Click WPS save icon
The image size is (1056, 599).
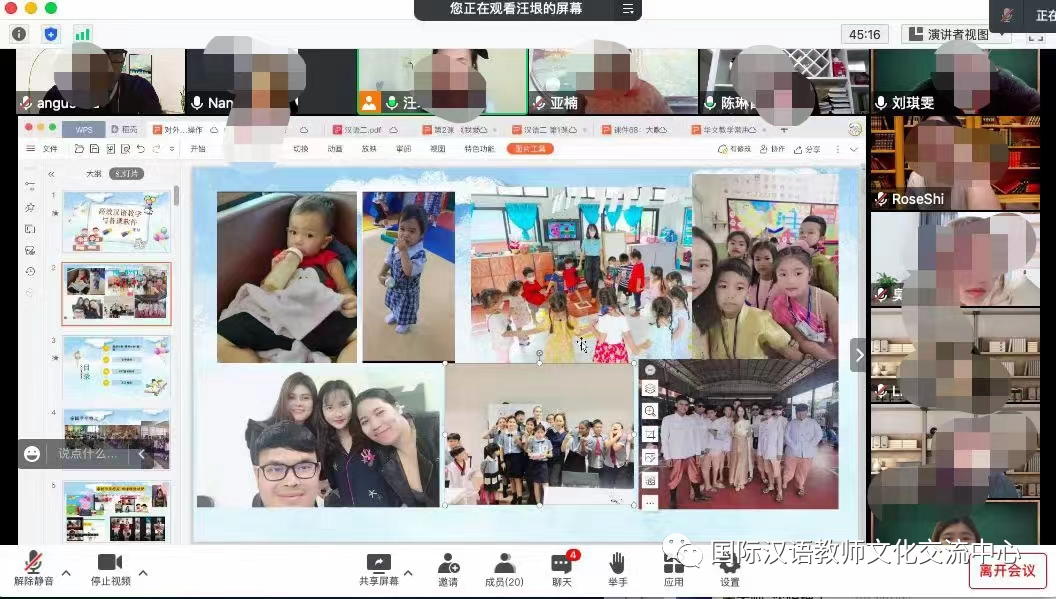95,149
